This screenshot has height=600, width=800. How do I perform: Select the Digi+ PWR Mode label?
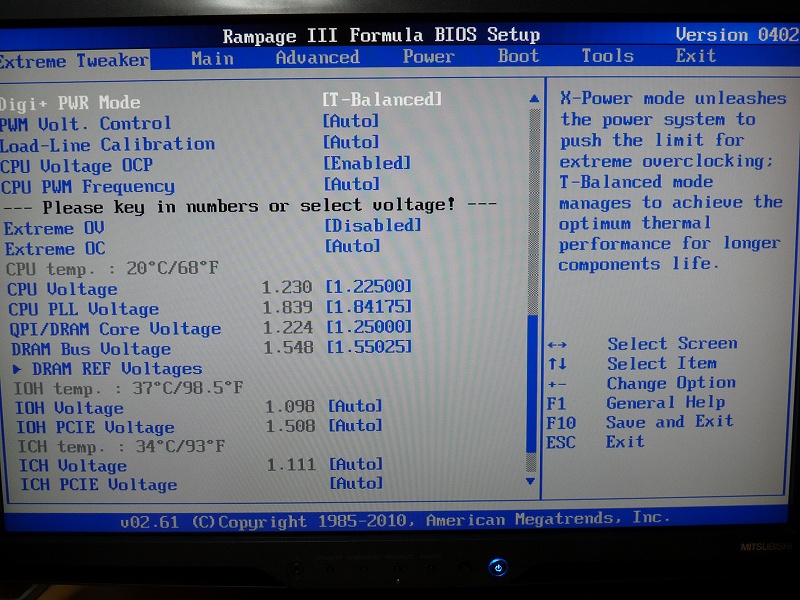pos(70,103)
